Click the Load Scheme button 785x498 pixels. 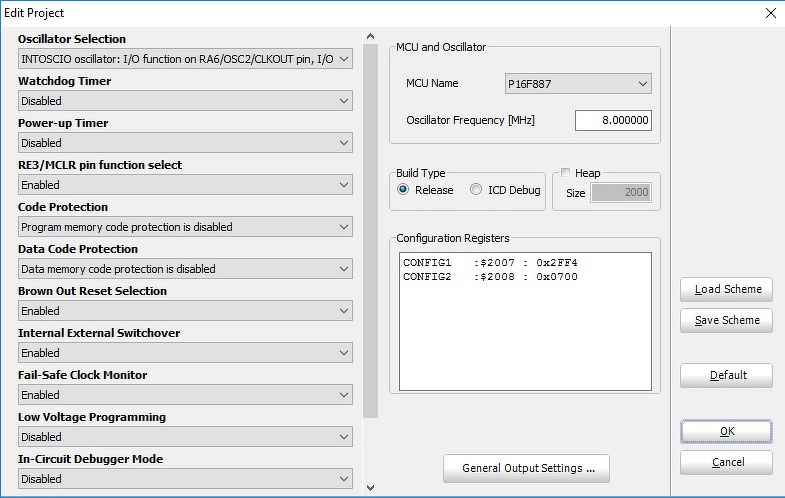727,289
